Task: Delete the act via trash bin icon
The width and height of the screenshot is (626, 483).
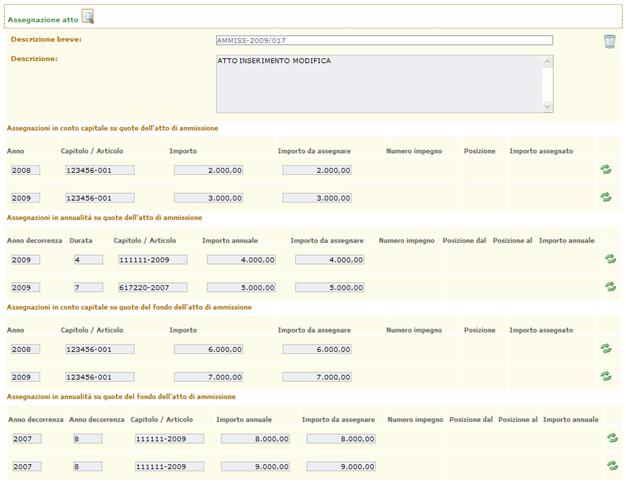Action: pyautogui.click(x=609, y=41)
